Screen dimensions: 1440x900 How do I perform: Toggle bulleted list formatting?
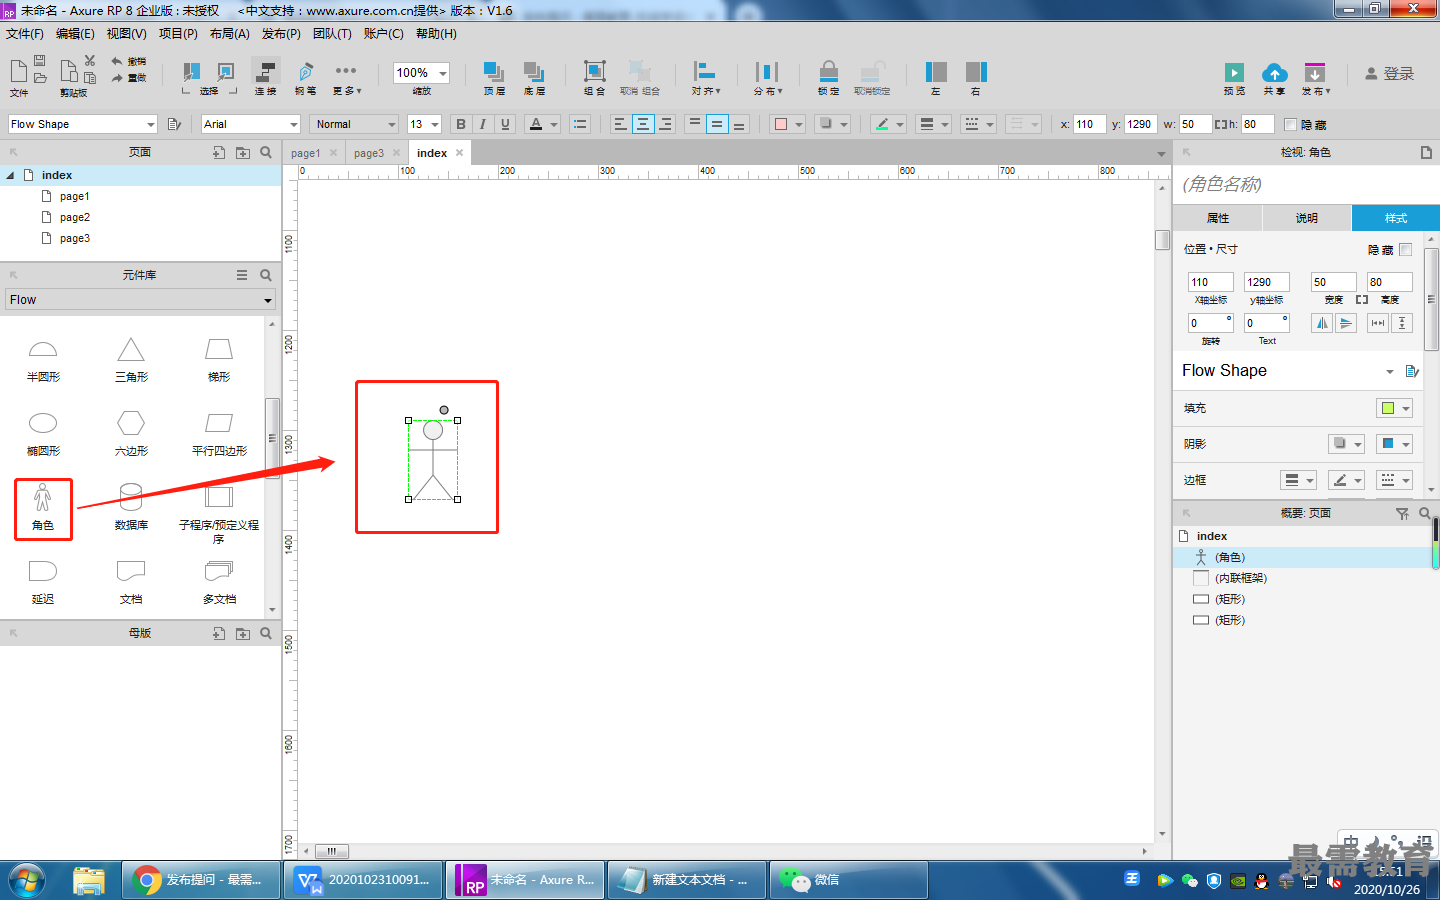[x=580, y=124]
